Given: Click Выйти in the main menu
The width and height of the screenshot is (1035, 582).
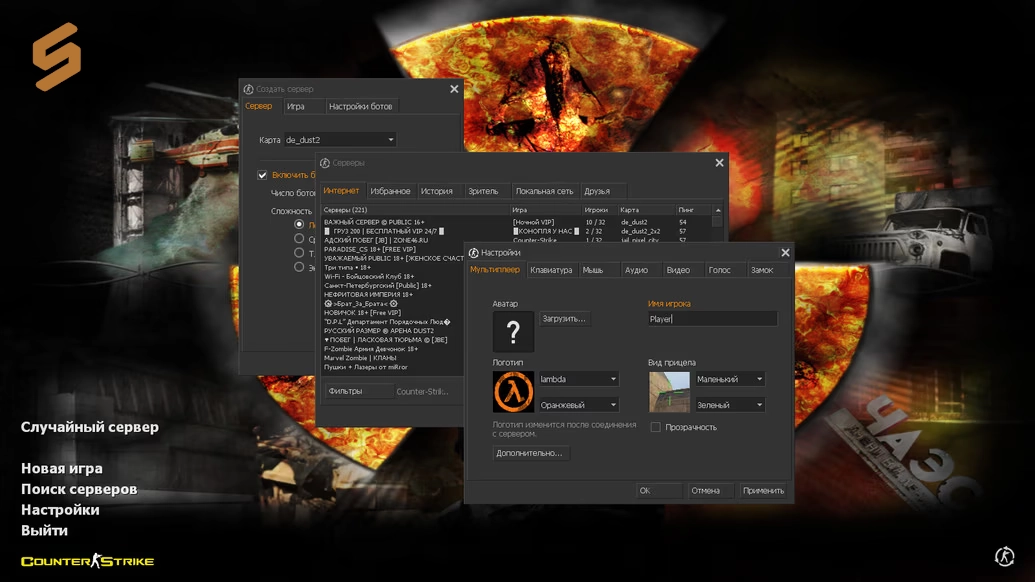Looking at the screenshot, I should (44, 530).
